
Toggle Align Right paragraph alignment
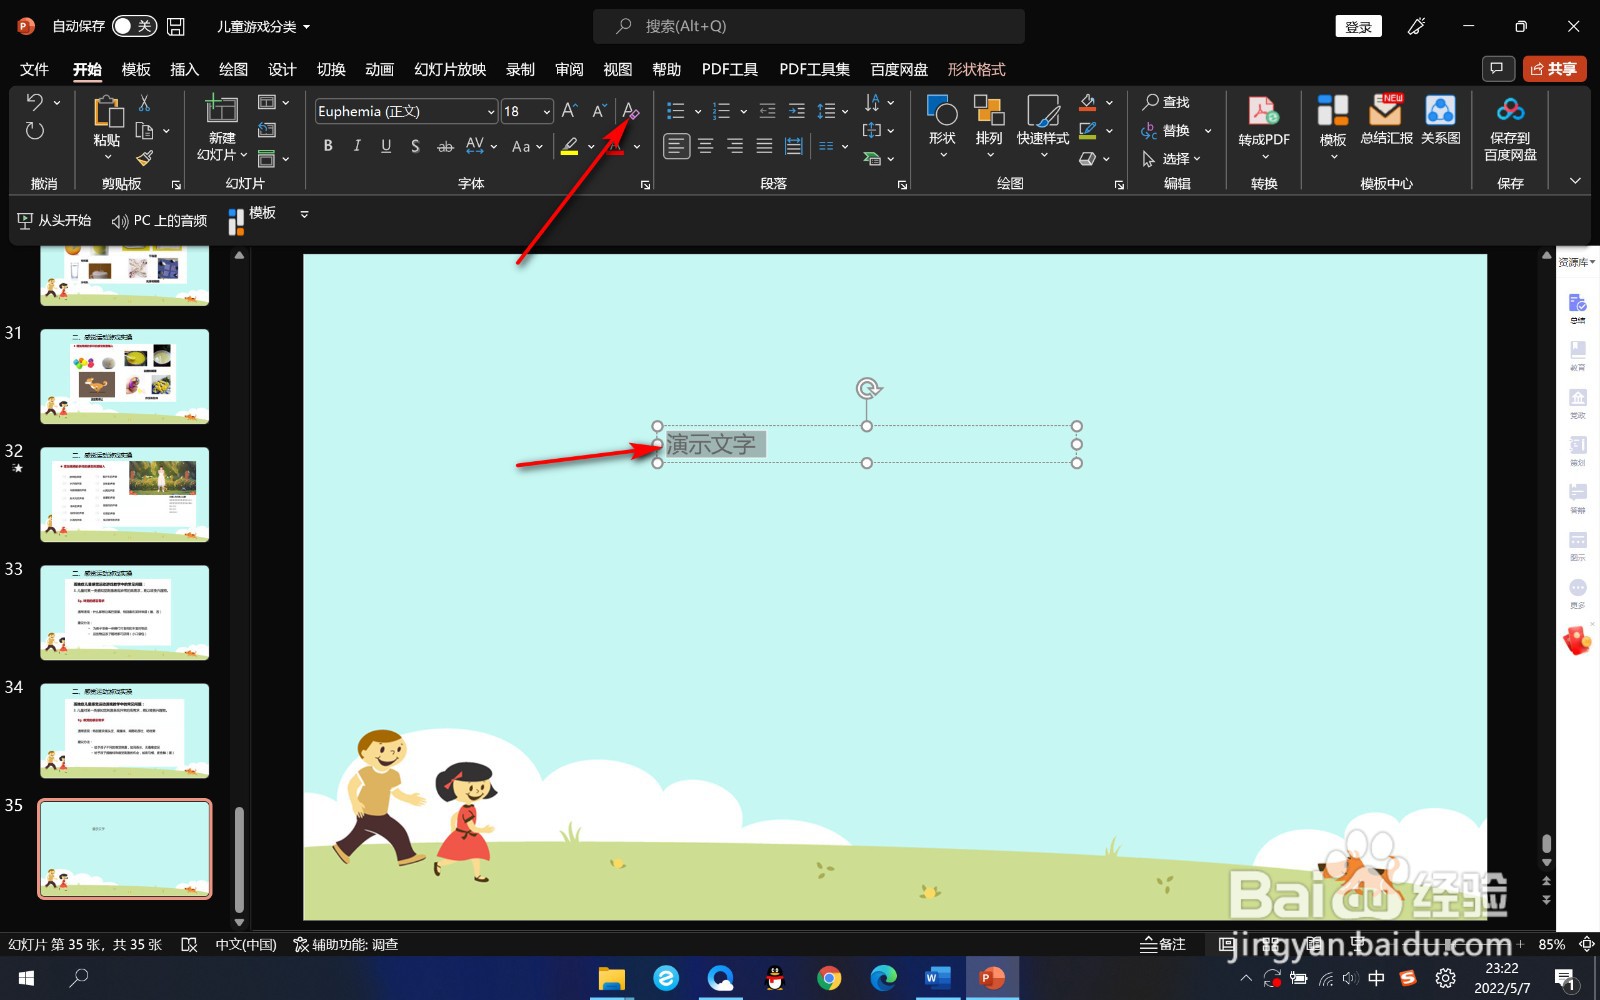click(x=735, y=146)
